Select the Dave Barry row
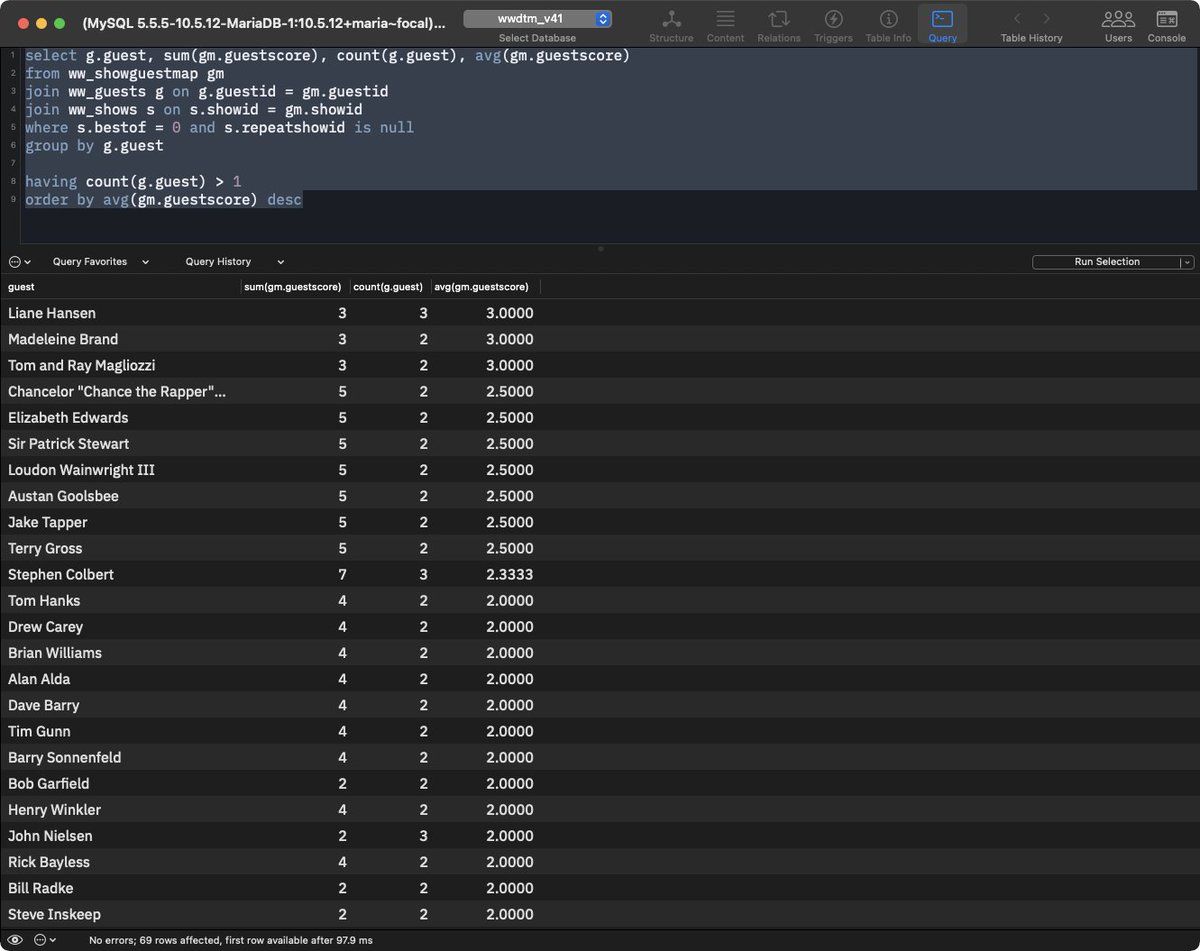Viewport: 1200px width, 951px height. pyautogui.click(x=600, y=705)
